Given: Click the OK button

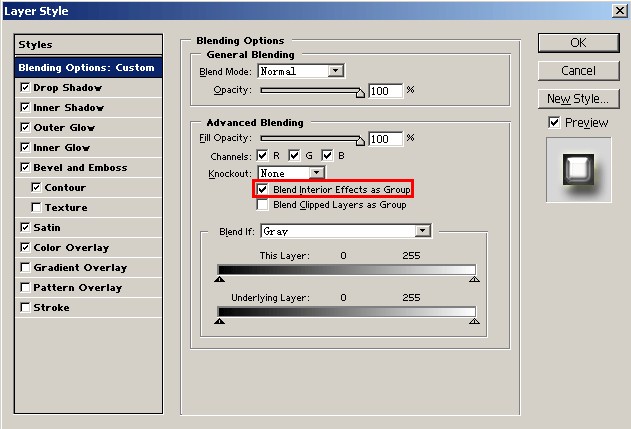Looking at the screenshot, I should [578, 43].
